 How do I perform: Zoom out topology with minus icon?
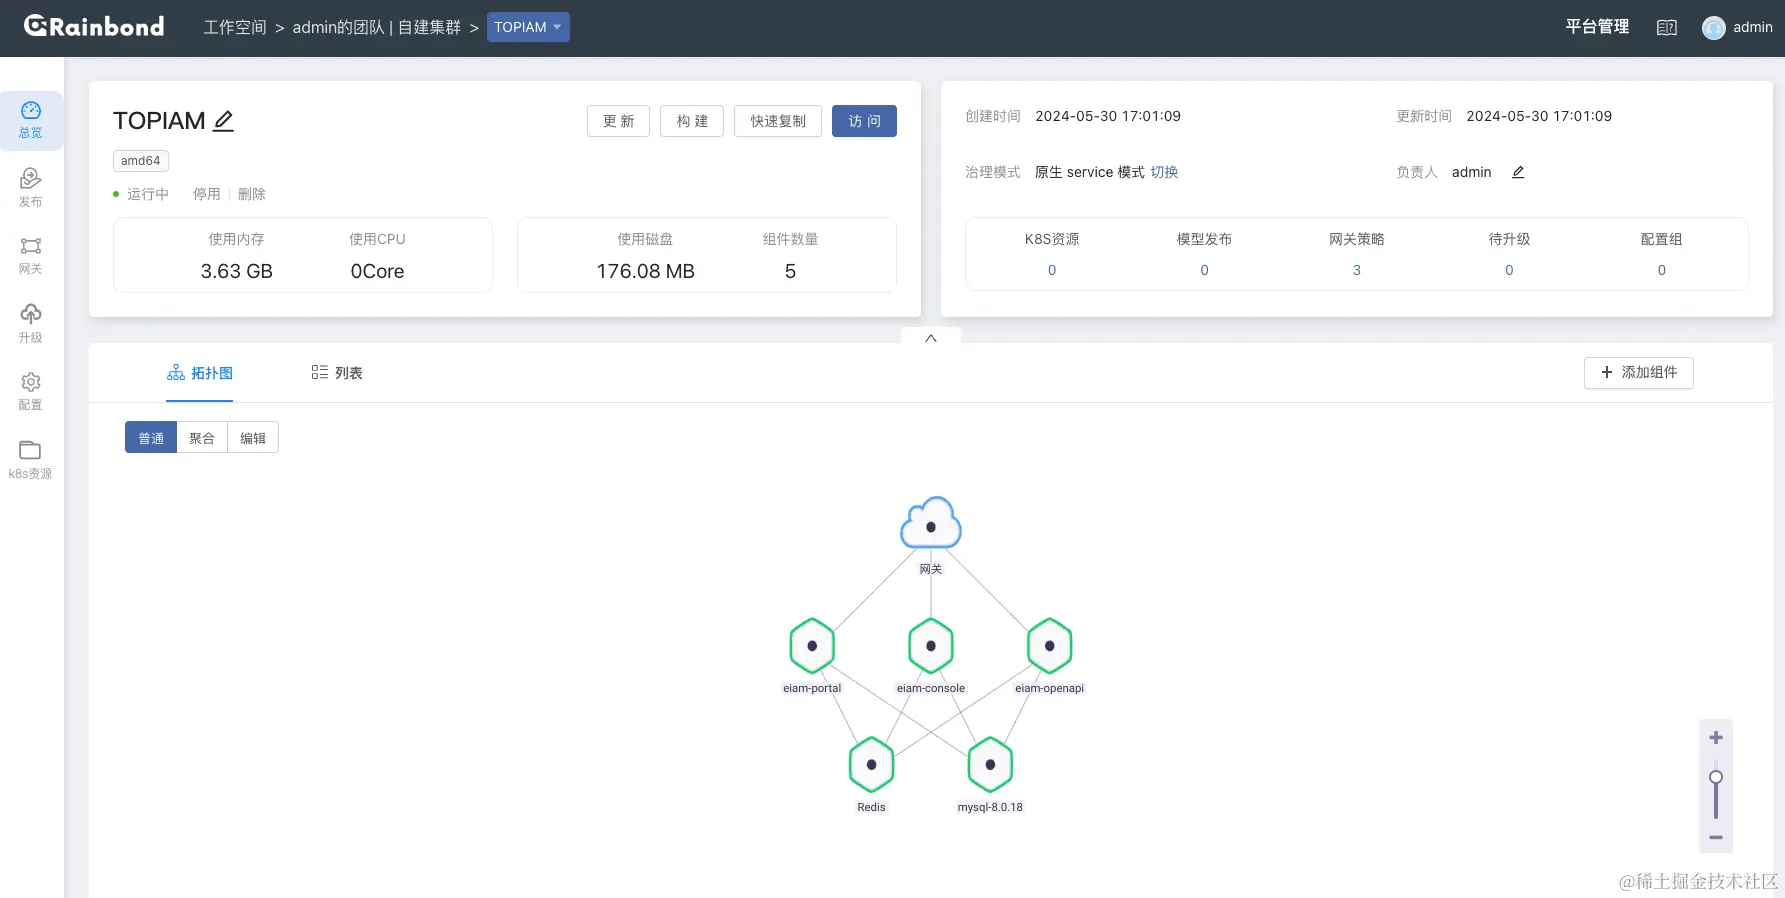[1716, 838]
